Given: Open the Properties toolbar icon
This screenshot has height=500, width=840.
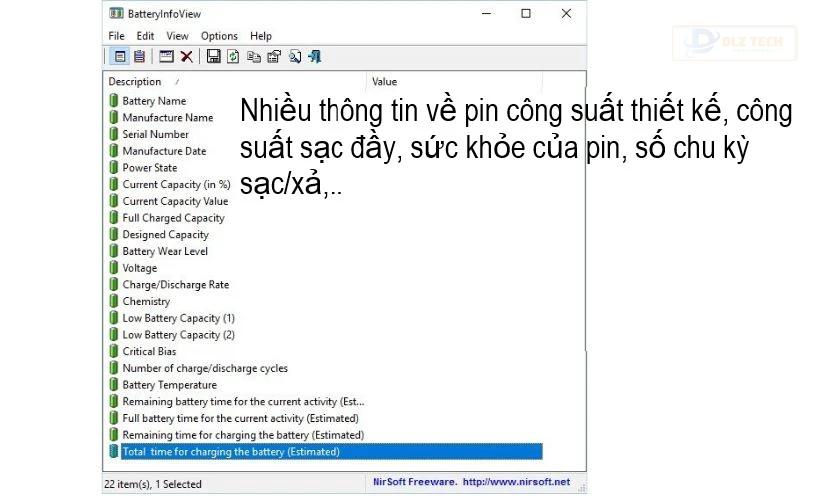Looking at the screenshot, I should click(274, 56).
